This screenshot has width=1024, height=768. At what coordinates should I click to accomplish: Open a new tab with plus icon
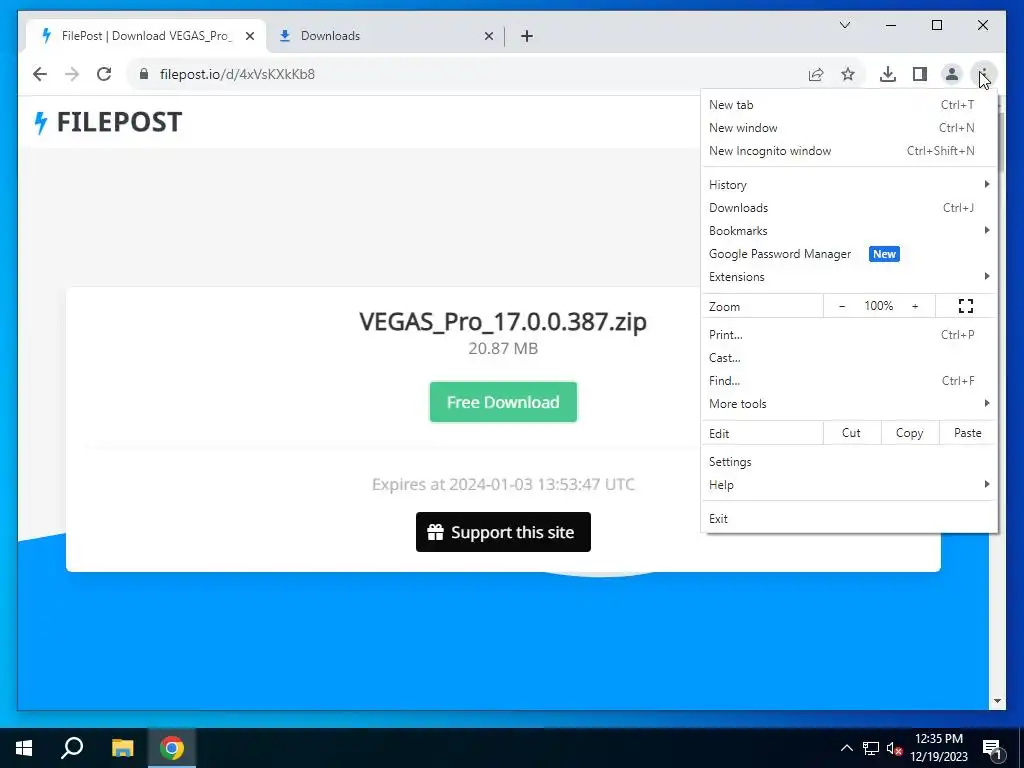pyautogui.click(x=527, y=36)
